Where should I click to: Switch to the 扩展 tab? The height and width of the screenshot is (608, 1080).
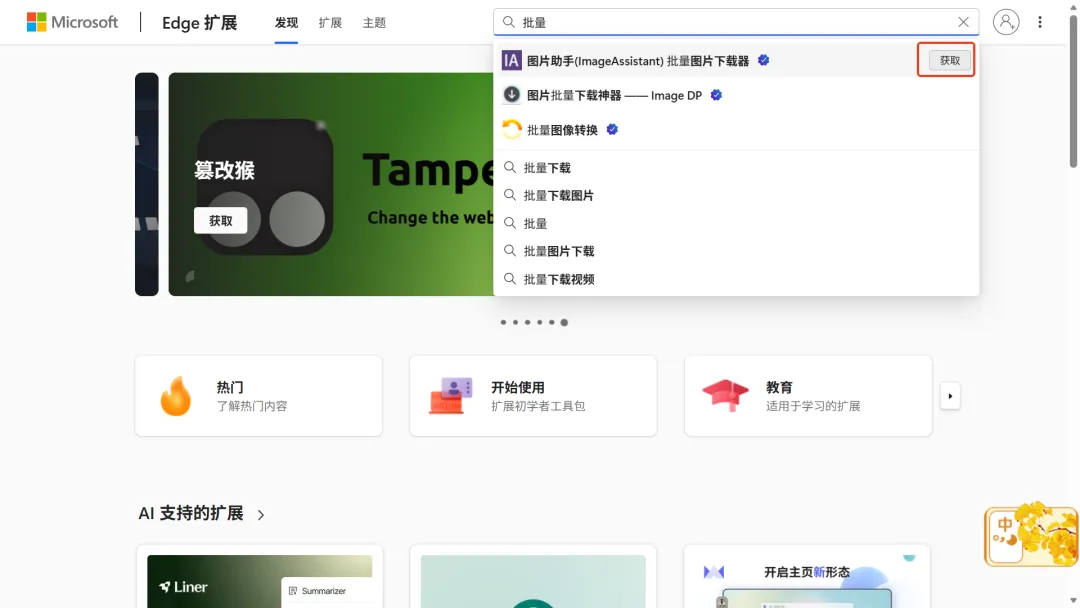(330, 23)
